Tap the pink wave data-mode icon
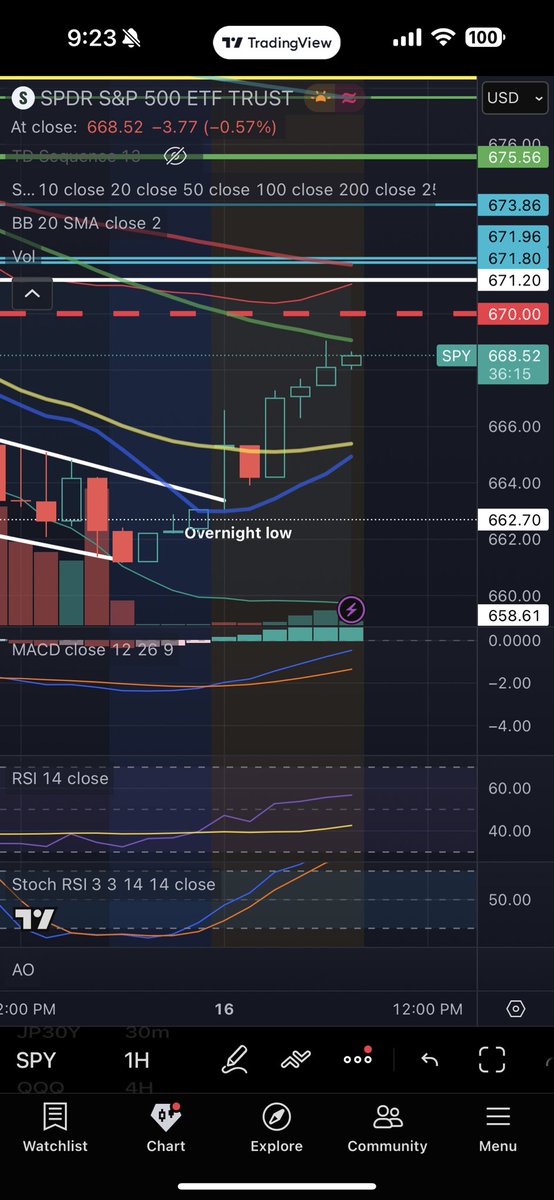The width and height of the screenshot is (554, 1200). [349, 98]
